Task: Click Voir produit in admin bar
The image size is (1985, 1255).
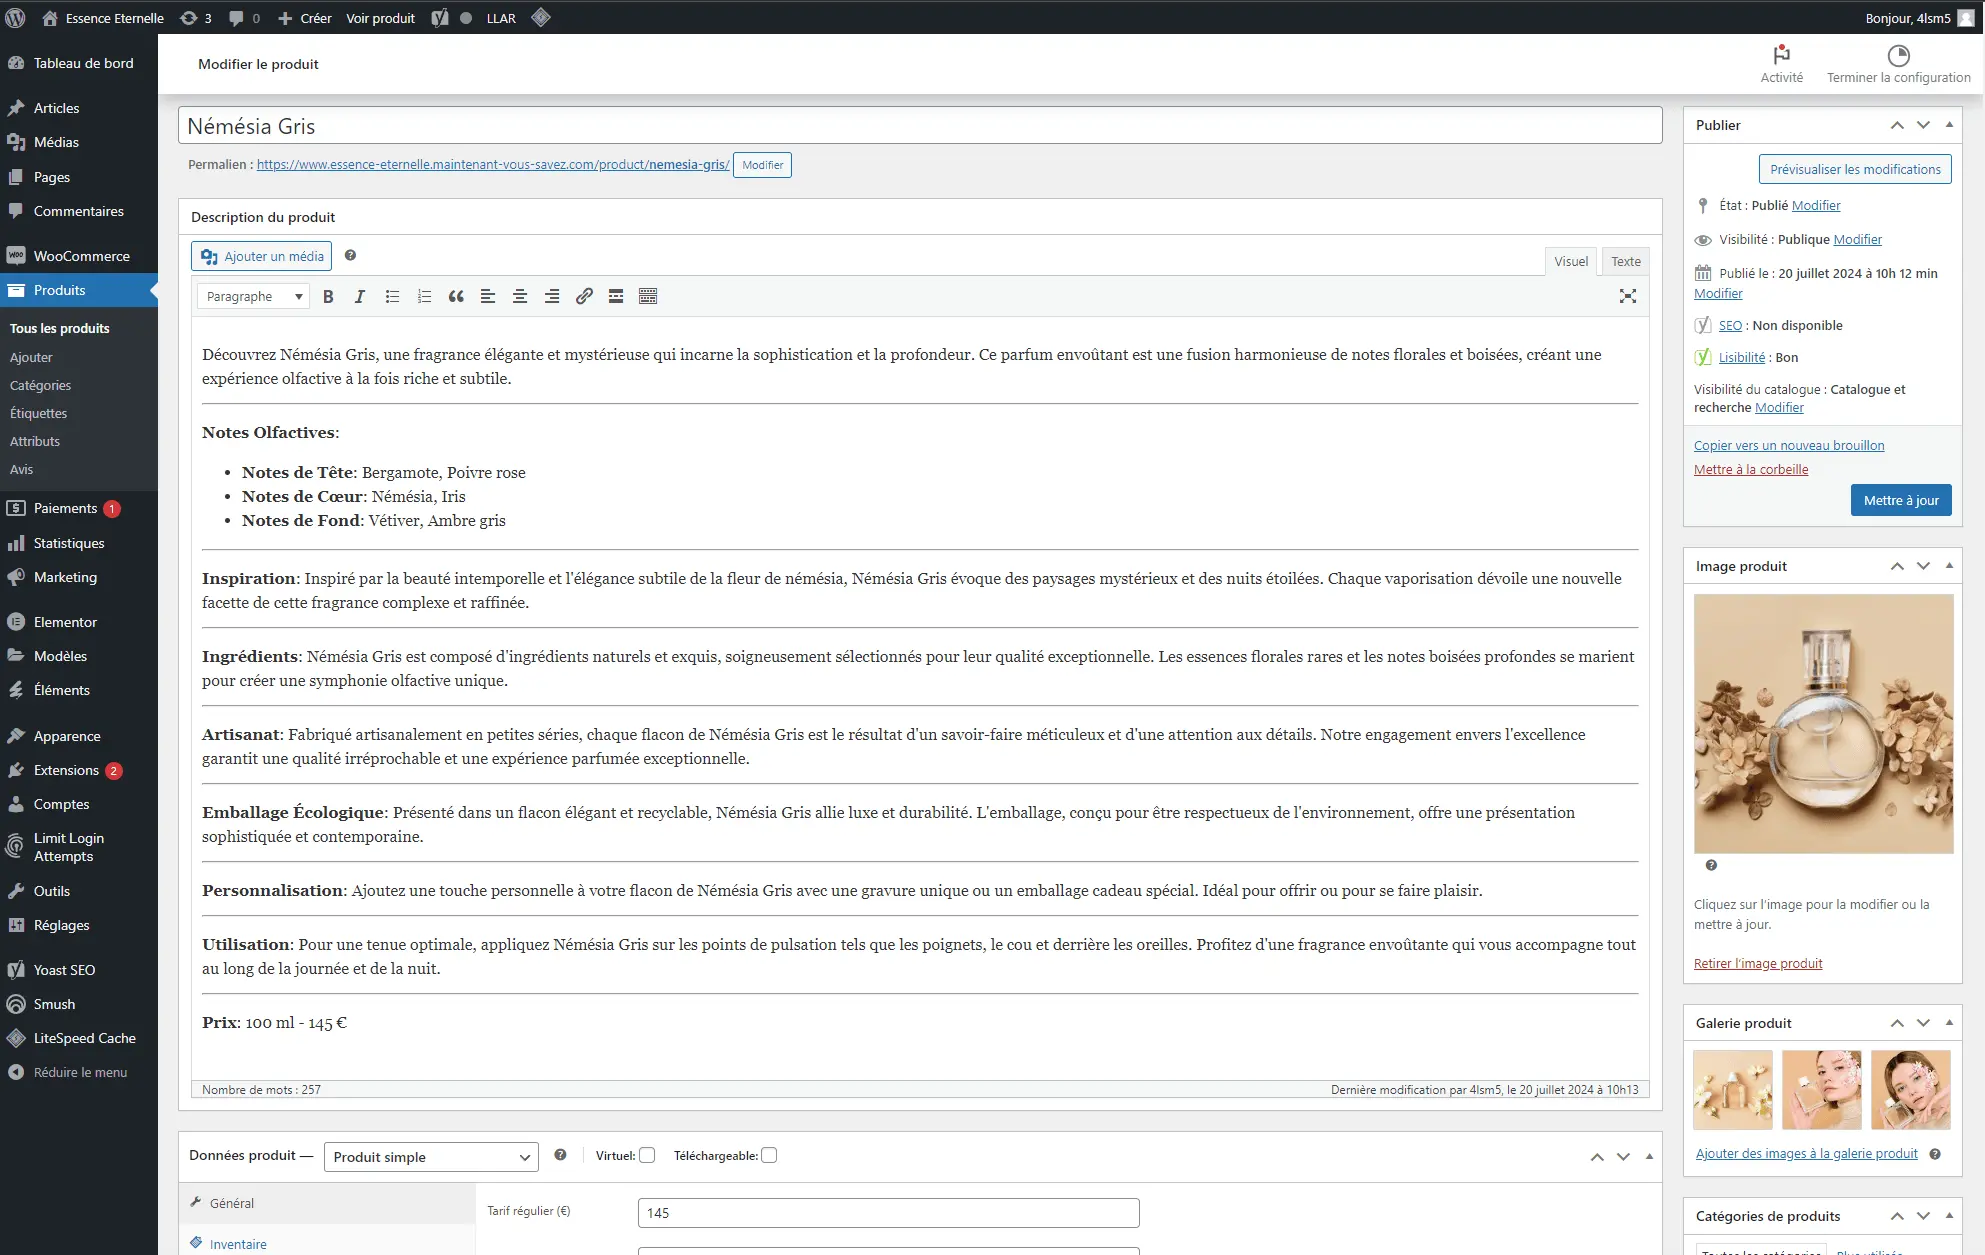Action: pos(380,18)
